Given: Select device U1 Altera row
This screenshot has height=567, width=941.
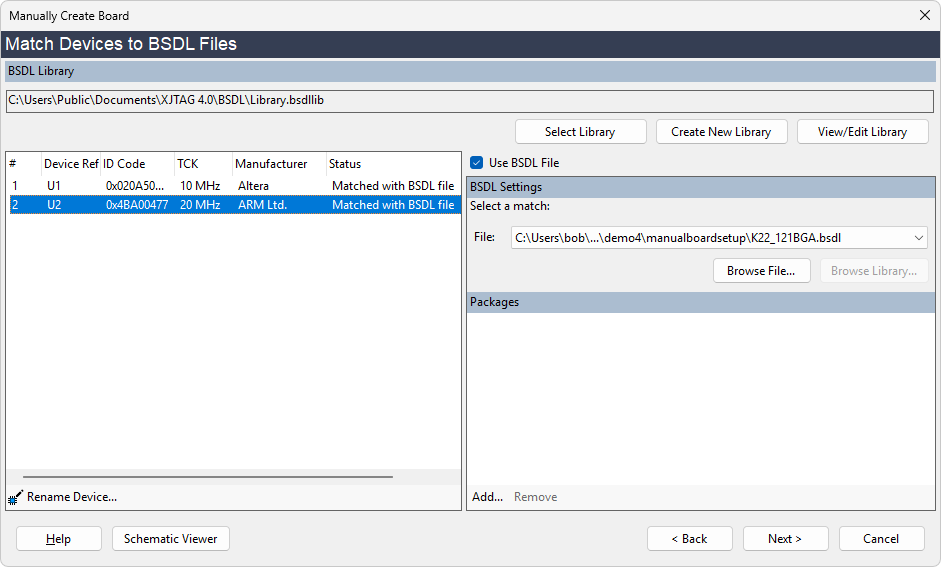Looking at the screenshot, I should coord(232,186).
